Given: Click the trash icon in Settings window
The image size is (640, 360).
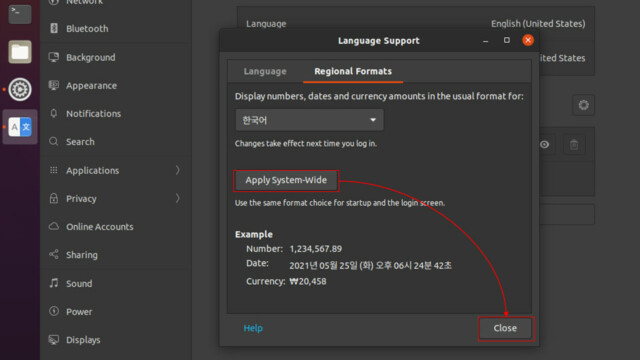Looking at the screenshot, I should (x=574, y=144).
